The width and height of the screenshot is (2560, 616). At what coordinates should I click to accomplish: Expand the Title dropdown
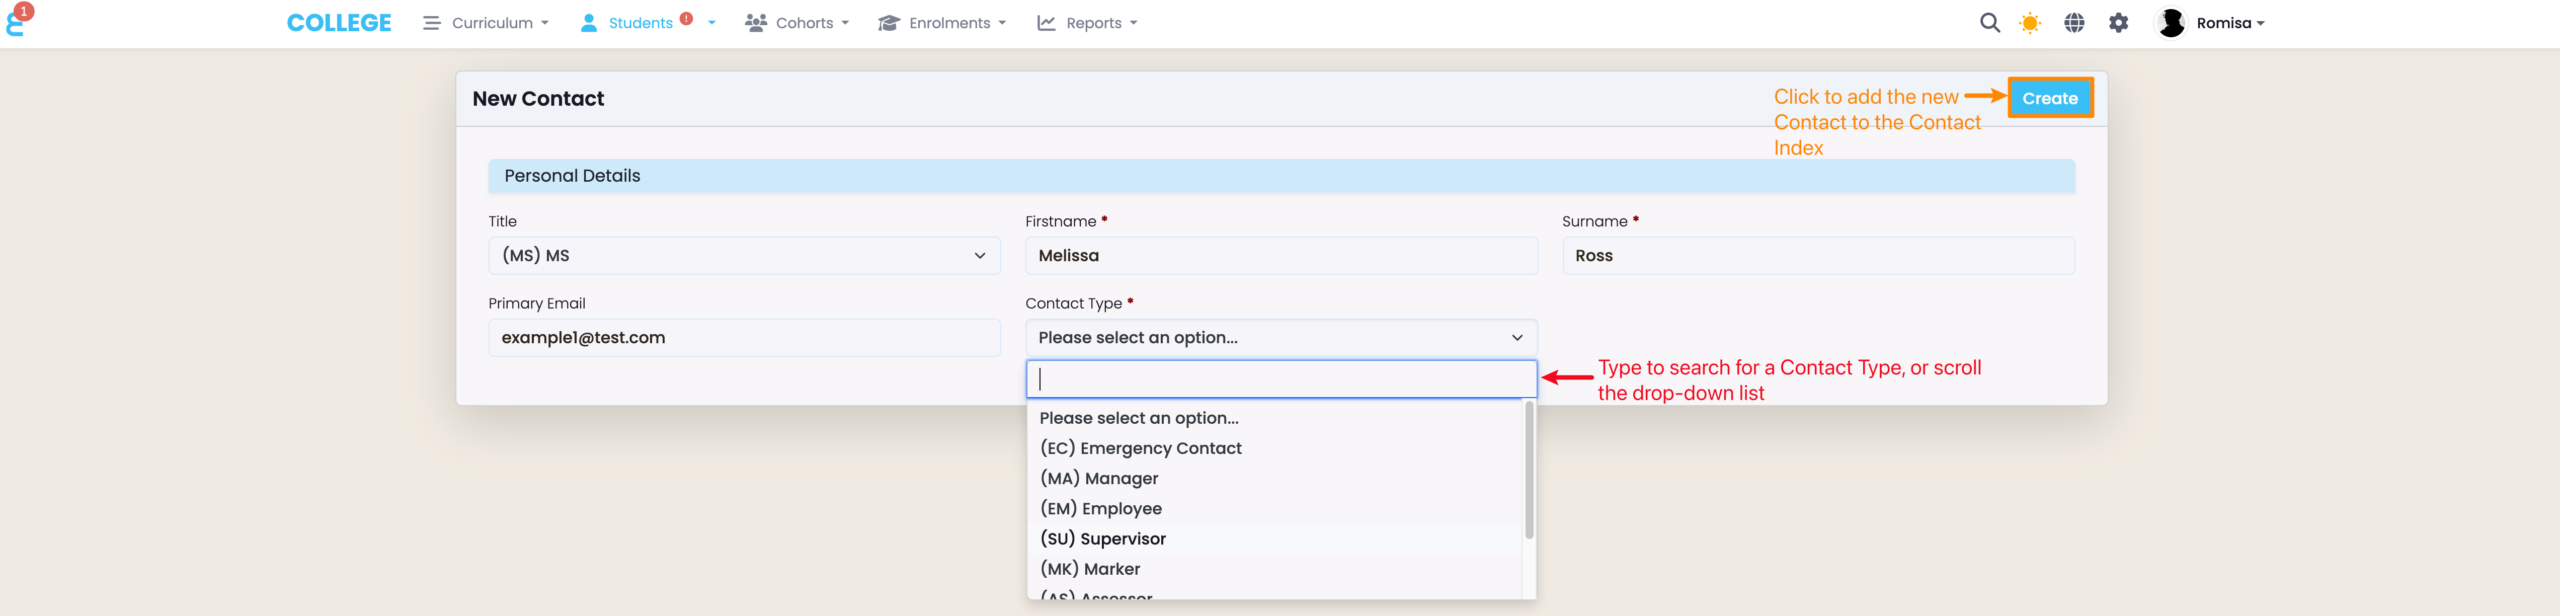point(744,256)
